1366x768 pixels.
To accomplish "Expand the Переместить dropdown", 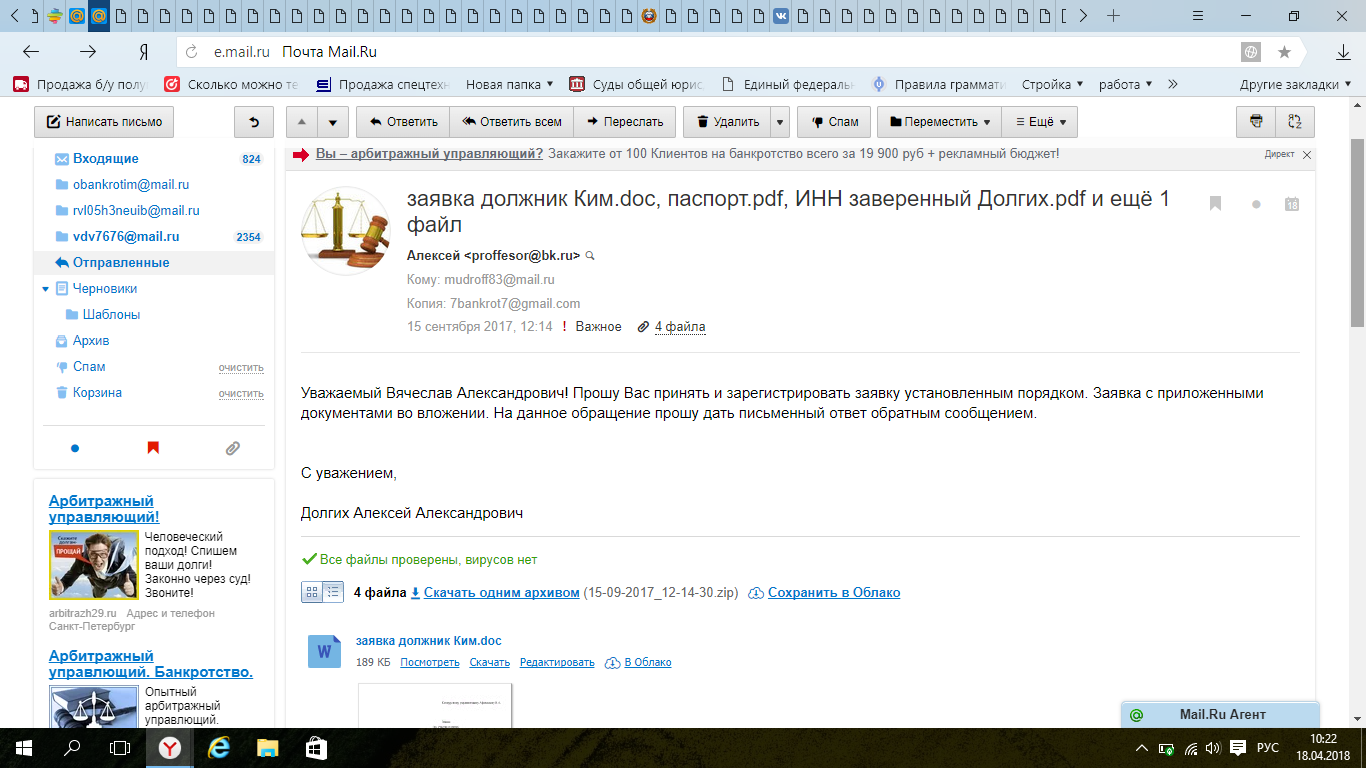I will click(939, 122).
